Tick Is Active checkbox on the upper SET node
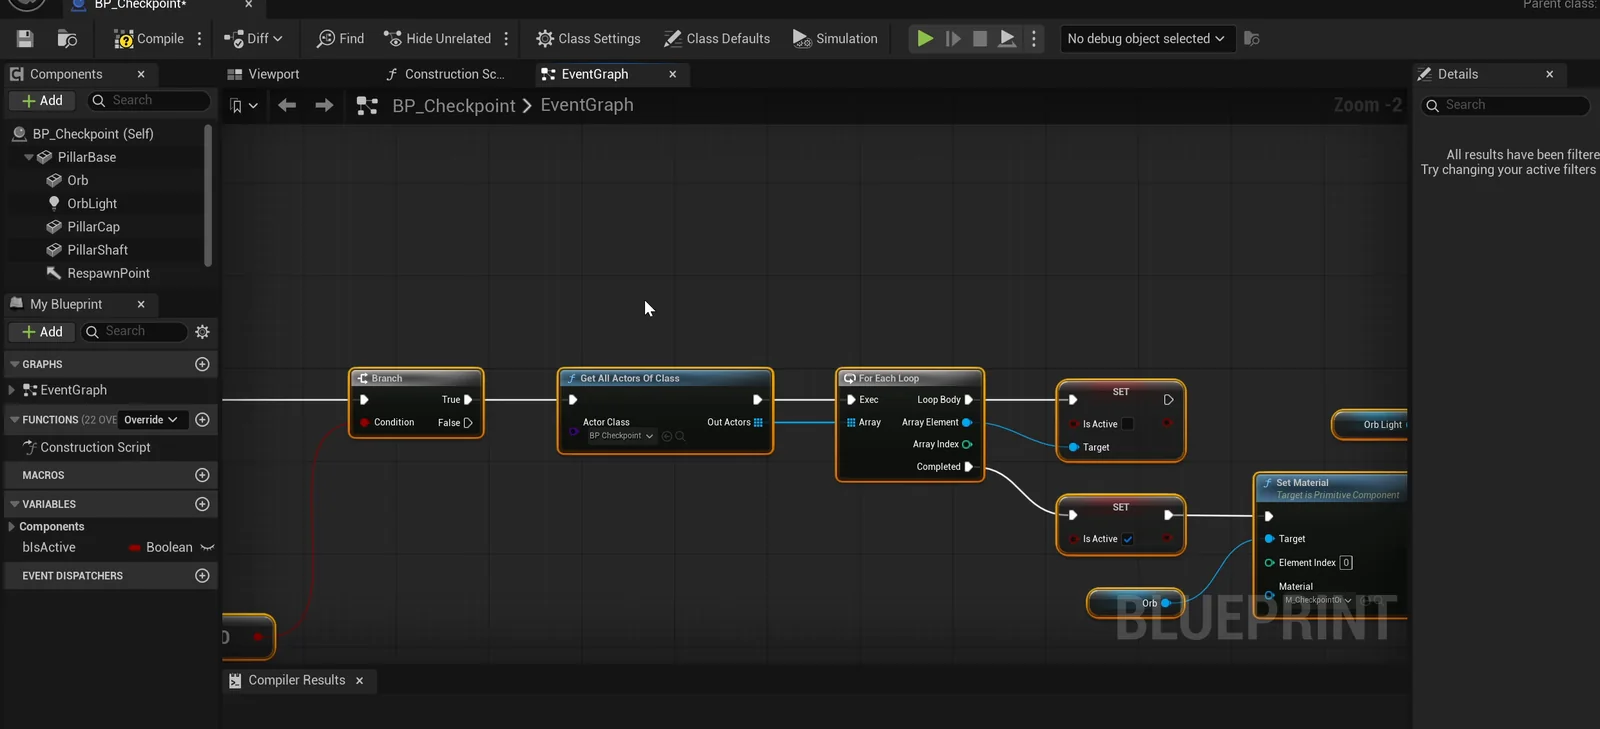The image size is (1600, 729). coord(1127,424)
